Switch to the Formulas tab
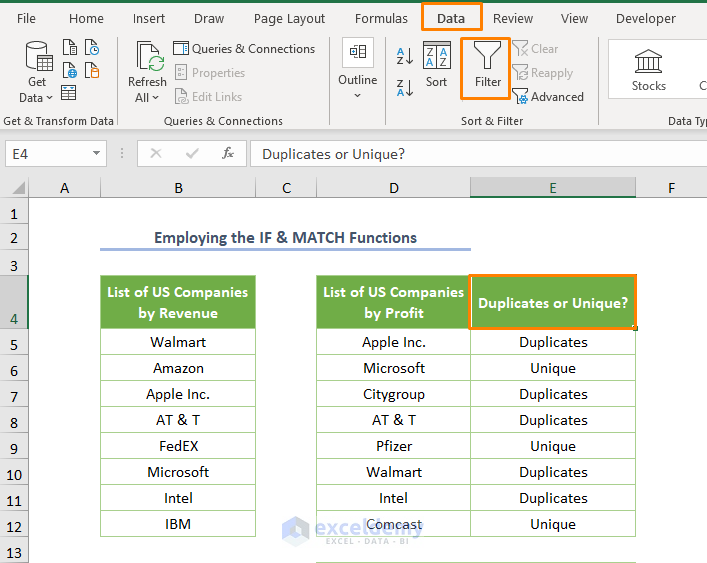 point(380,18)
